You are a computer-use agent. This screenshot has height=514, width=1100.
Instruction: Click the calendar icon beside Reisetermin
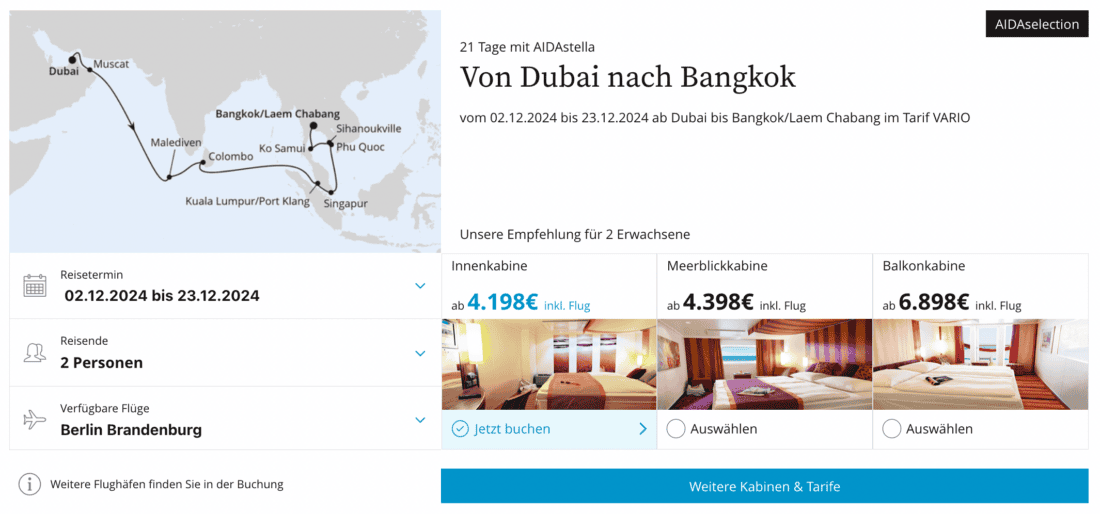coord(35,286)
